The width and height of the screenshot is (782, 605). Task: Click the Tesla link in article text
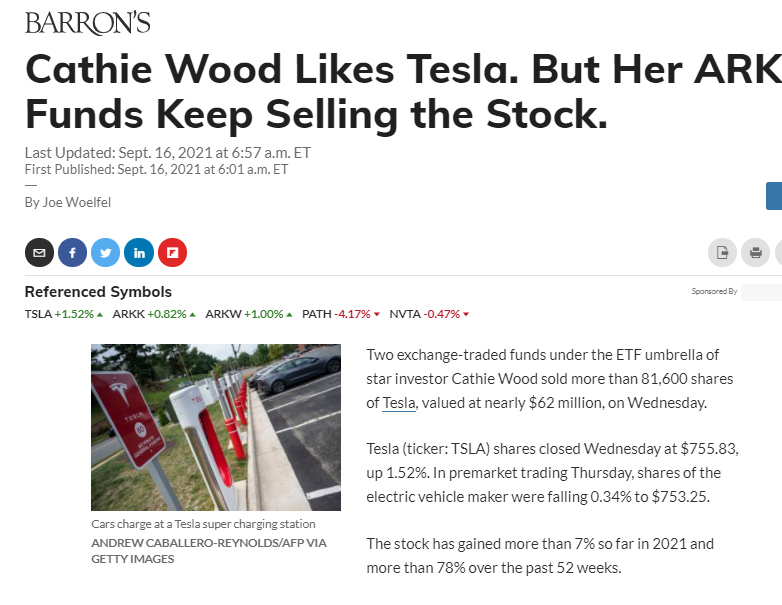tap(399, 403)
